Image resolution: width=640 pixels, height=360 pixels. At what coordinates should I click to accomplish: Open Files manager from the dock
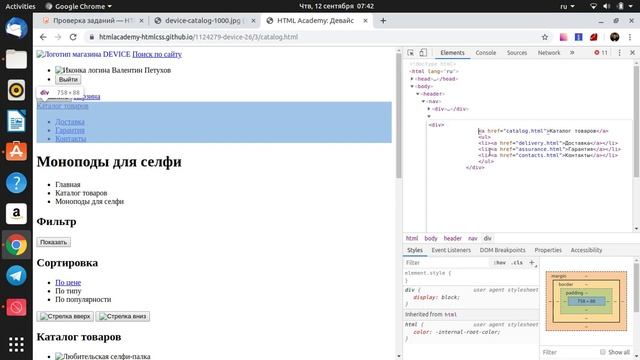click(x=16, y=60)
